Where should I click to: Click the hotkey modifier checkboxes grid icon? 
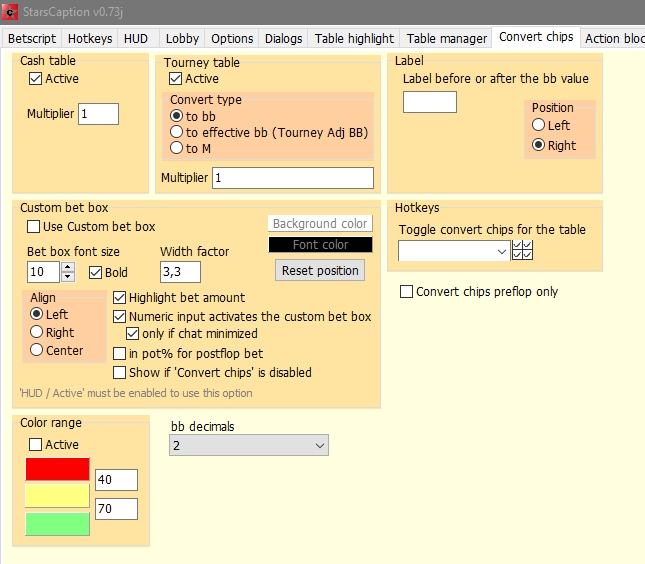522,250
